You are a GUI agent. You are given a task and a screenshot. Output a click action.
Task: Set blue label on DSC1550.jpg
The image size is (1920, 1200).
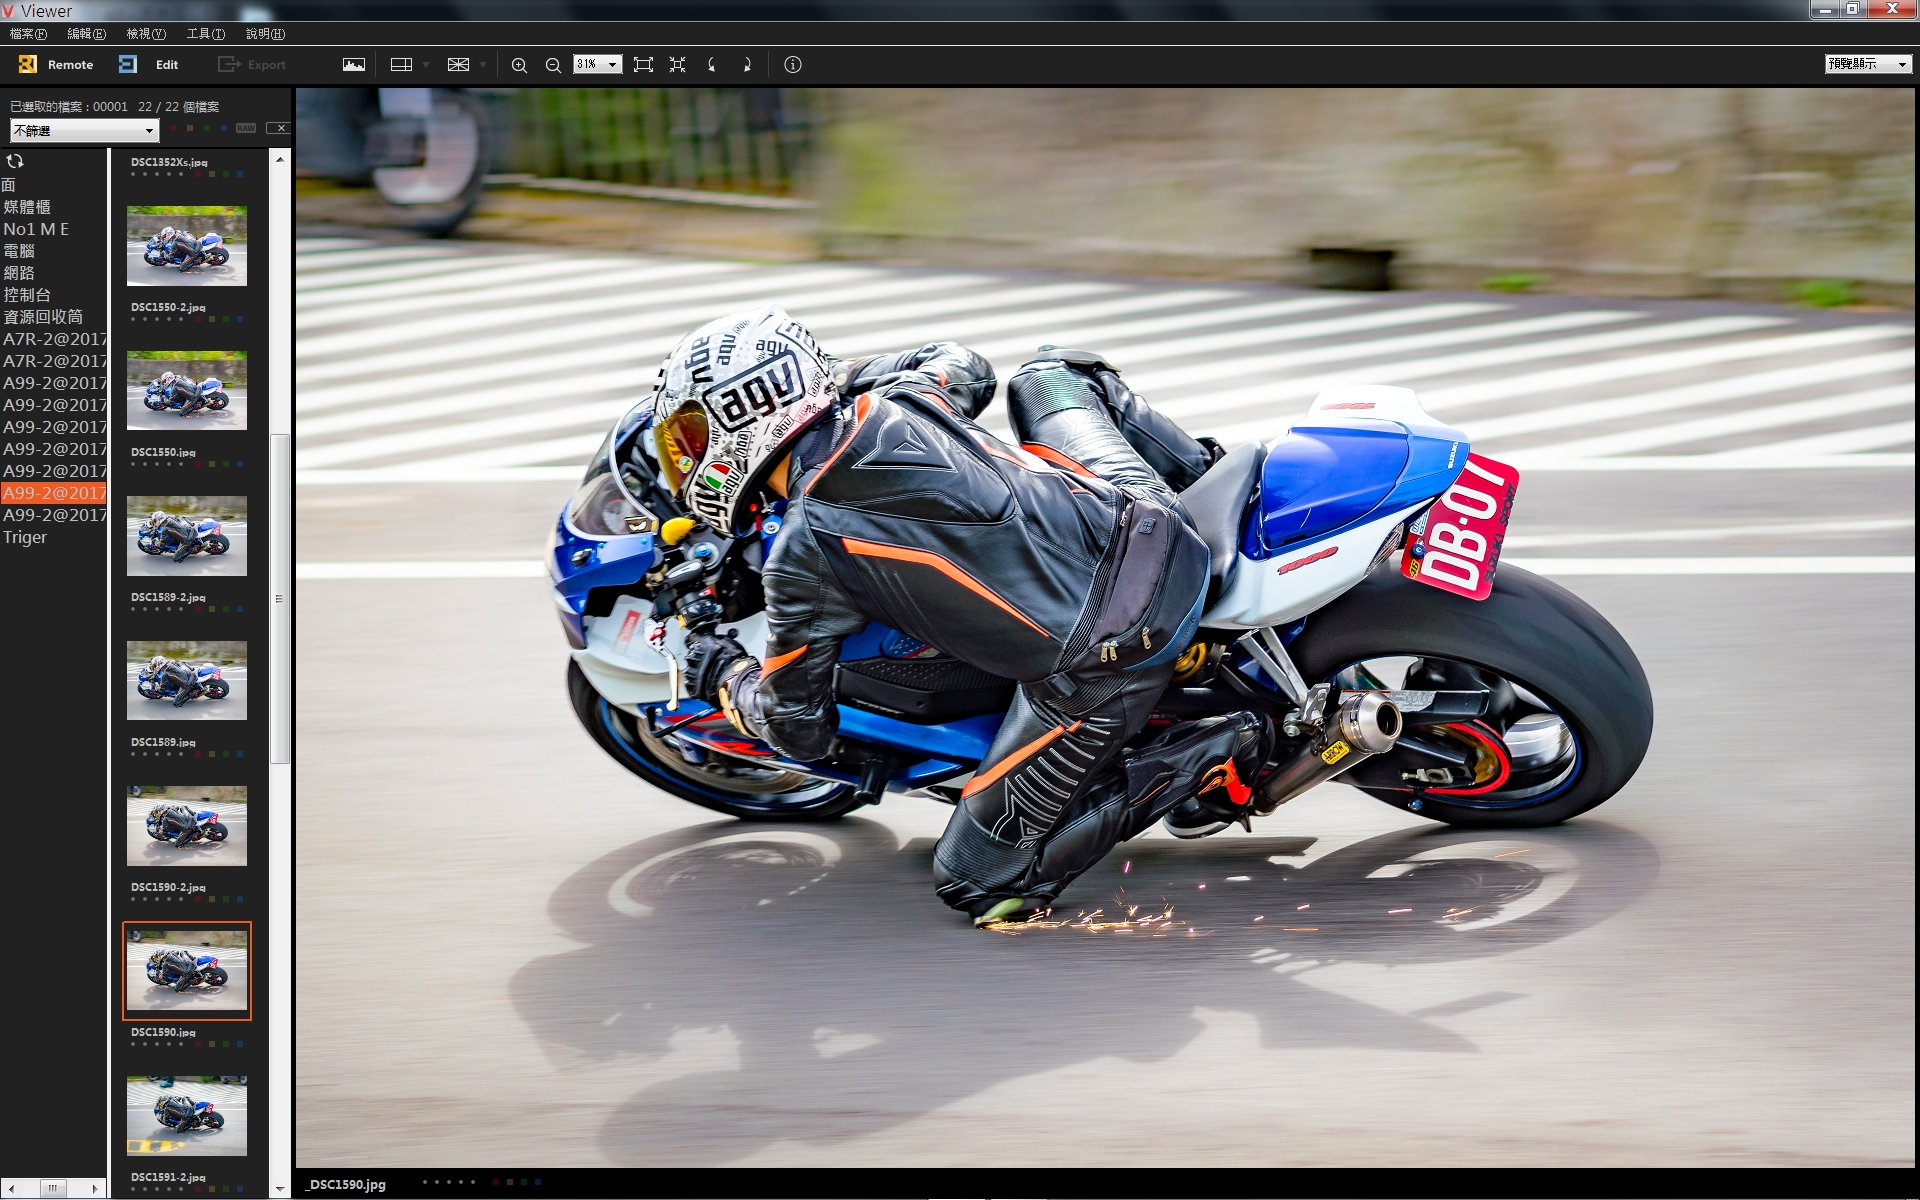[240, 464]
